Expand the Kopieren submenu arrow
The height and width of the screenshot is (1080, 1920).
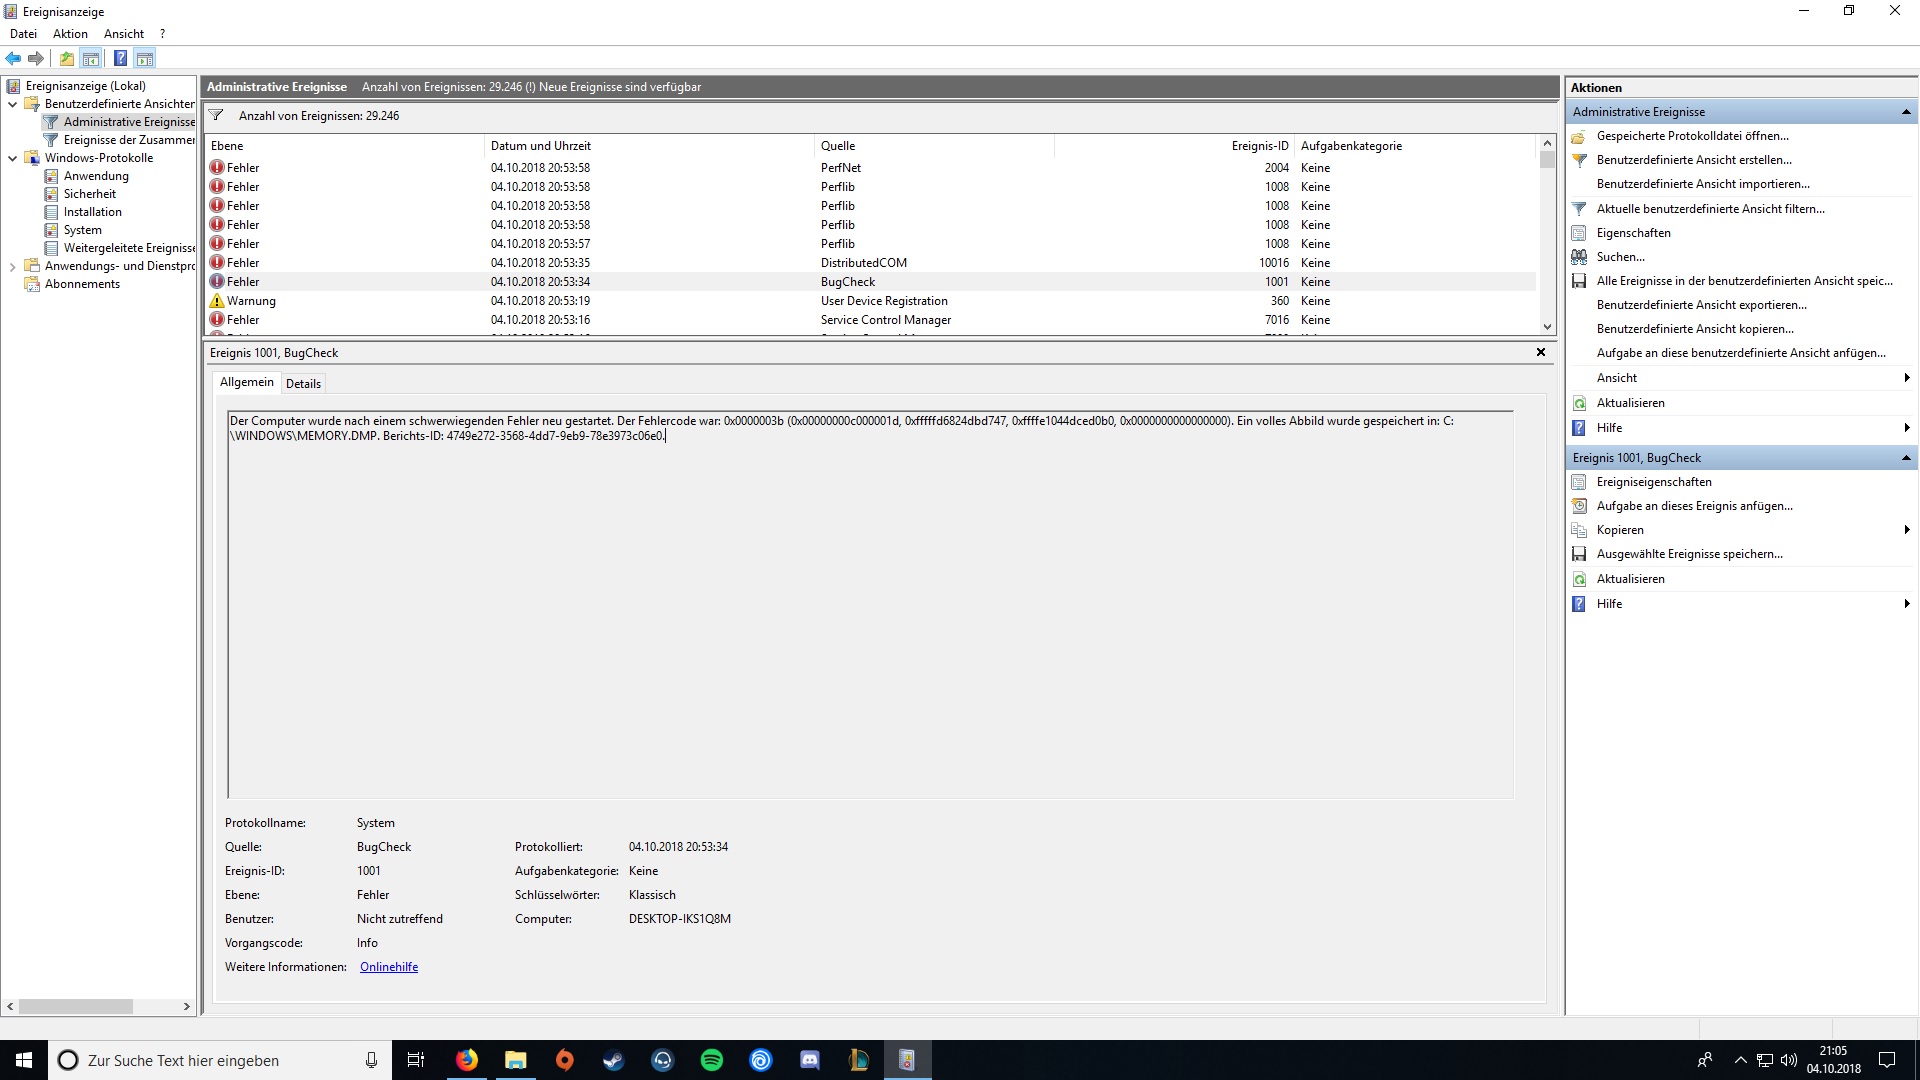[x=1906, y=530]
